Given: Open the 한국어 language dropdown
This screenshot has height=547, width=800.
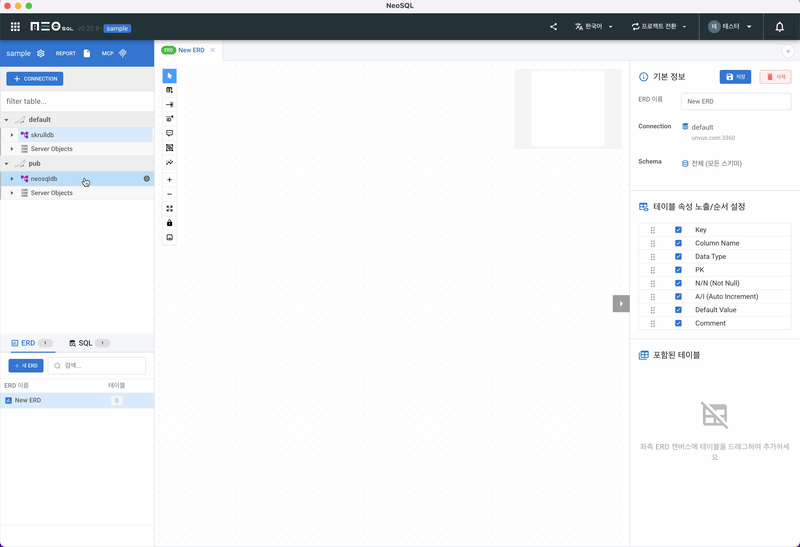Looking at the screenshot, I should tap(593, 27).
